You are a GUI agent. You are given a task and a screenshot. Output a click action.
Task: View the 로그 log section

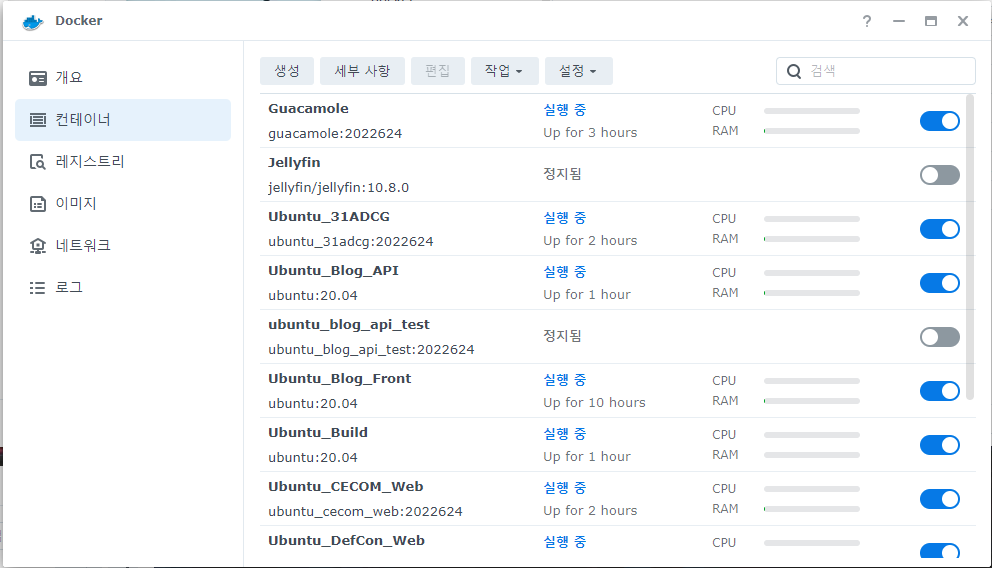coord(123,288)
